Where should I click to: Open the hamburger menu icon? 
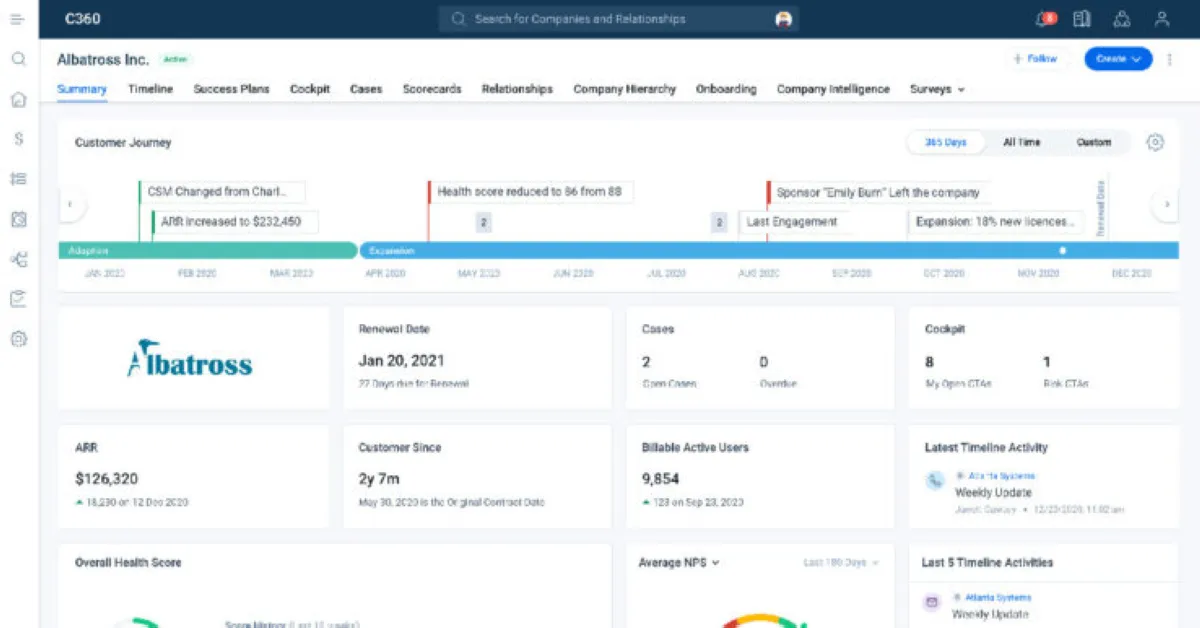pyautogui.click(x=18, y=19)
